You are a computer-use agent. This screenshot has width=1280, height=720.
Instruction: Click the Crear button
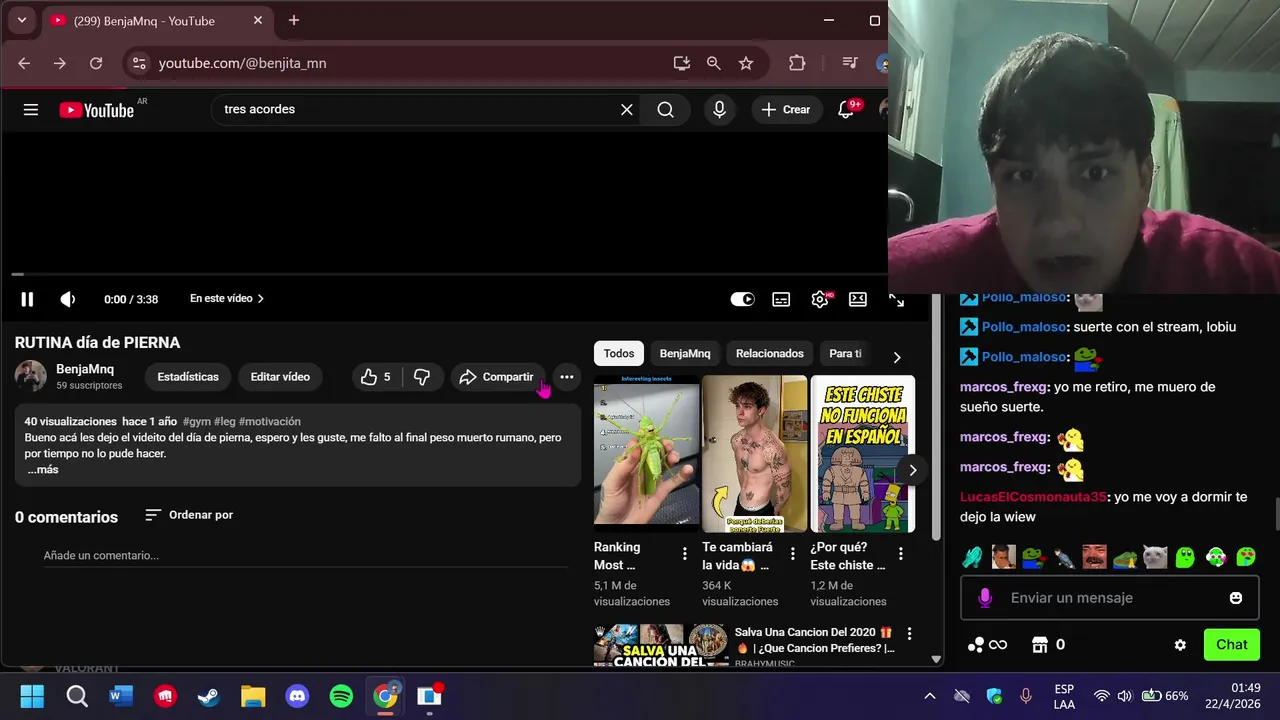pyautogui.click(x=786, y=110)
